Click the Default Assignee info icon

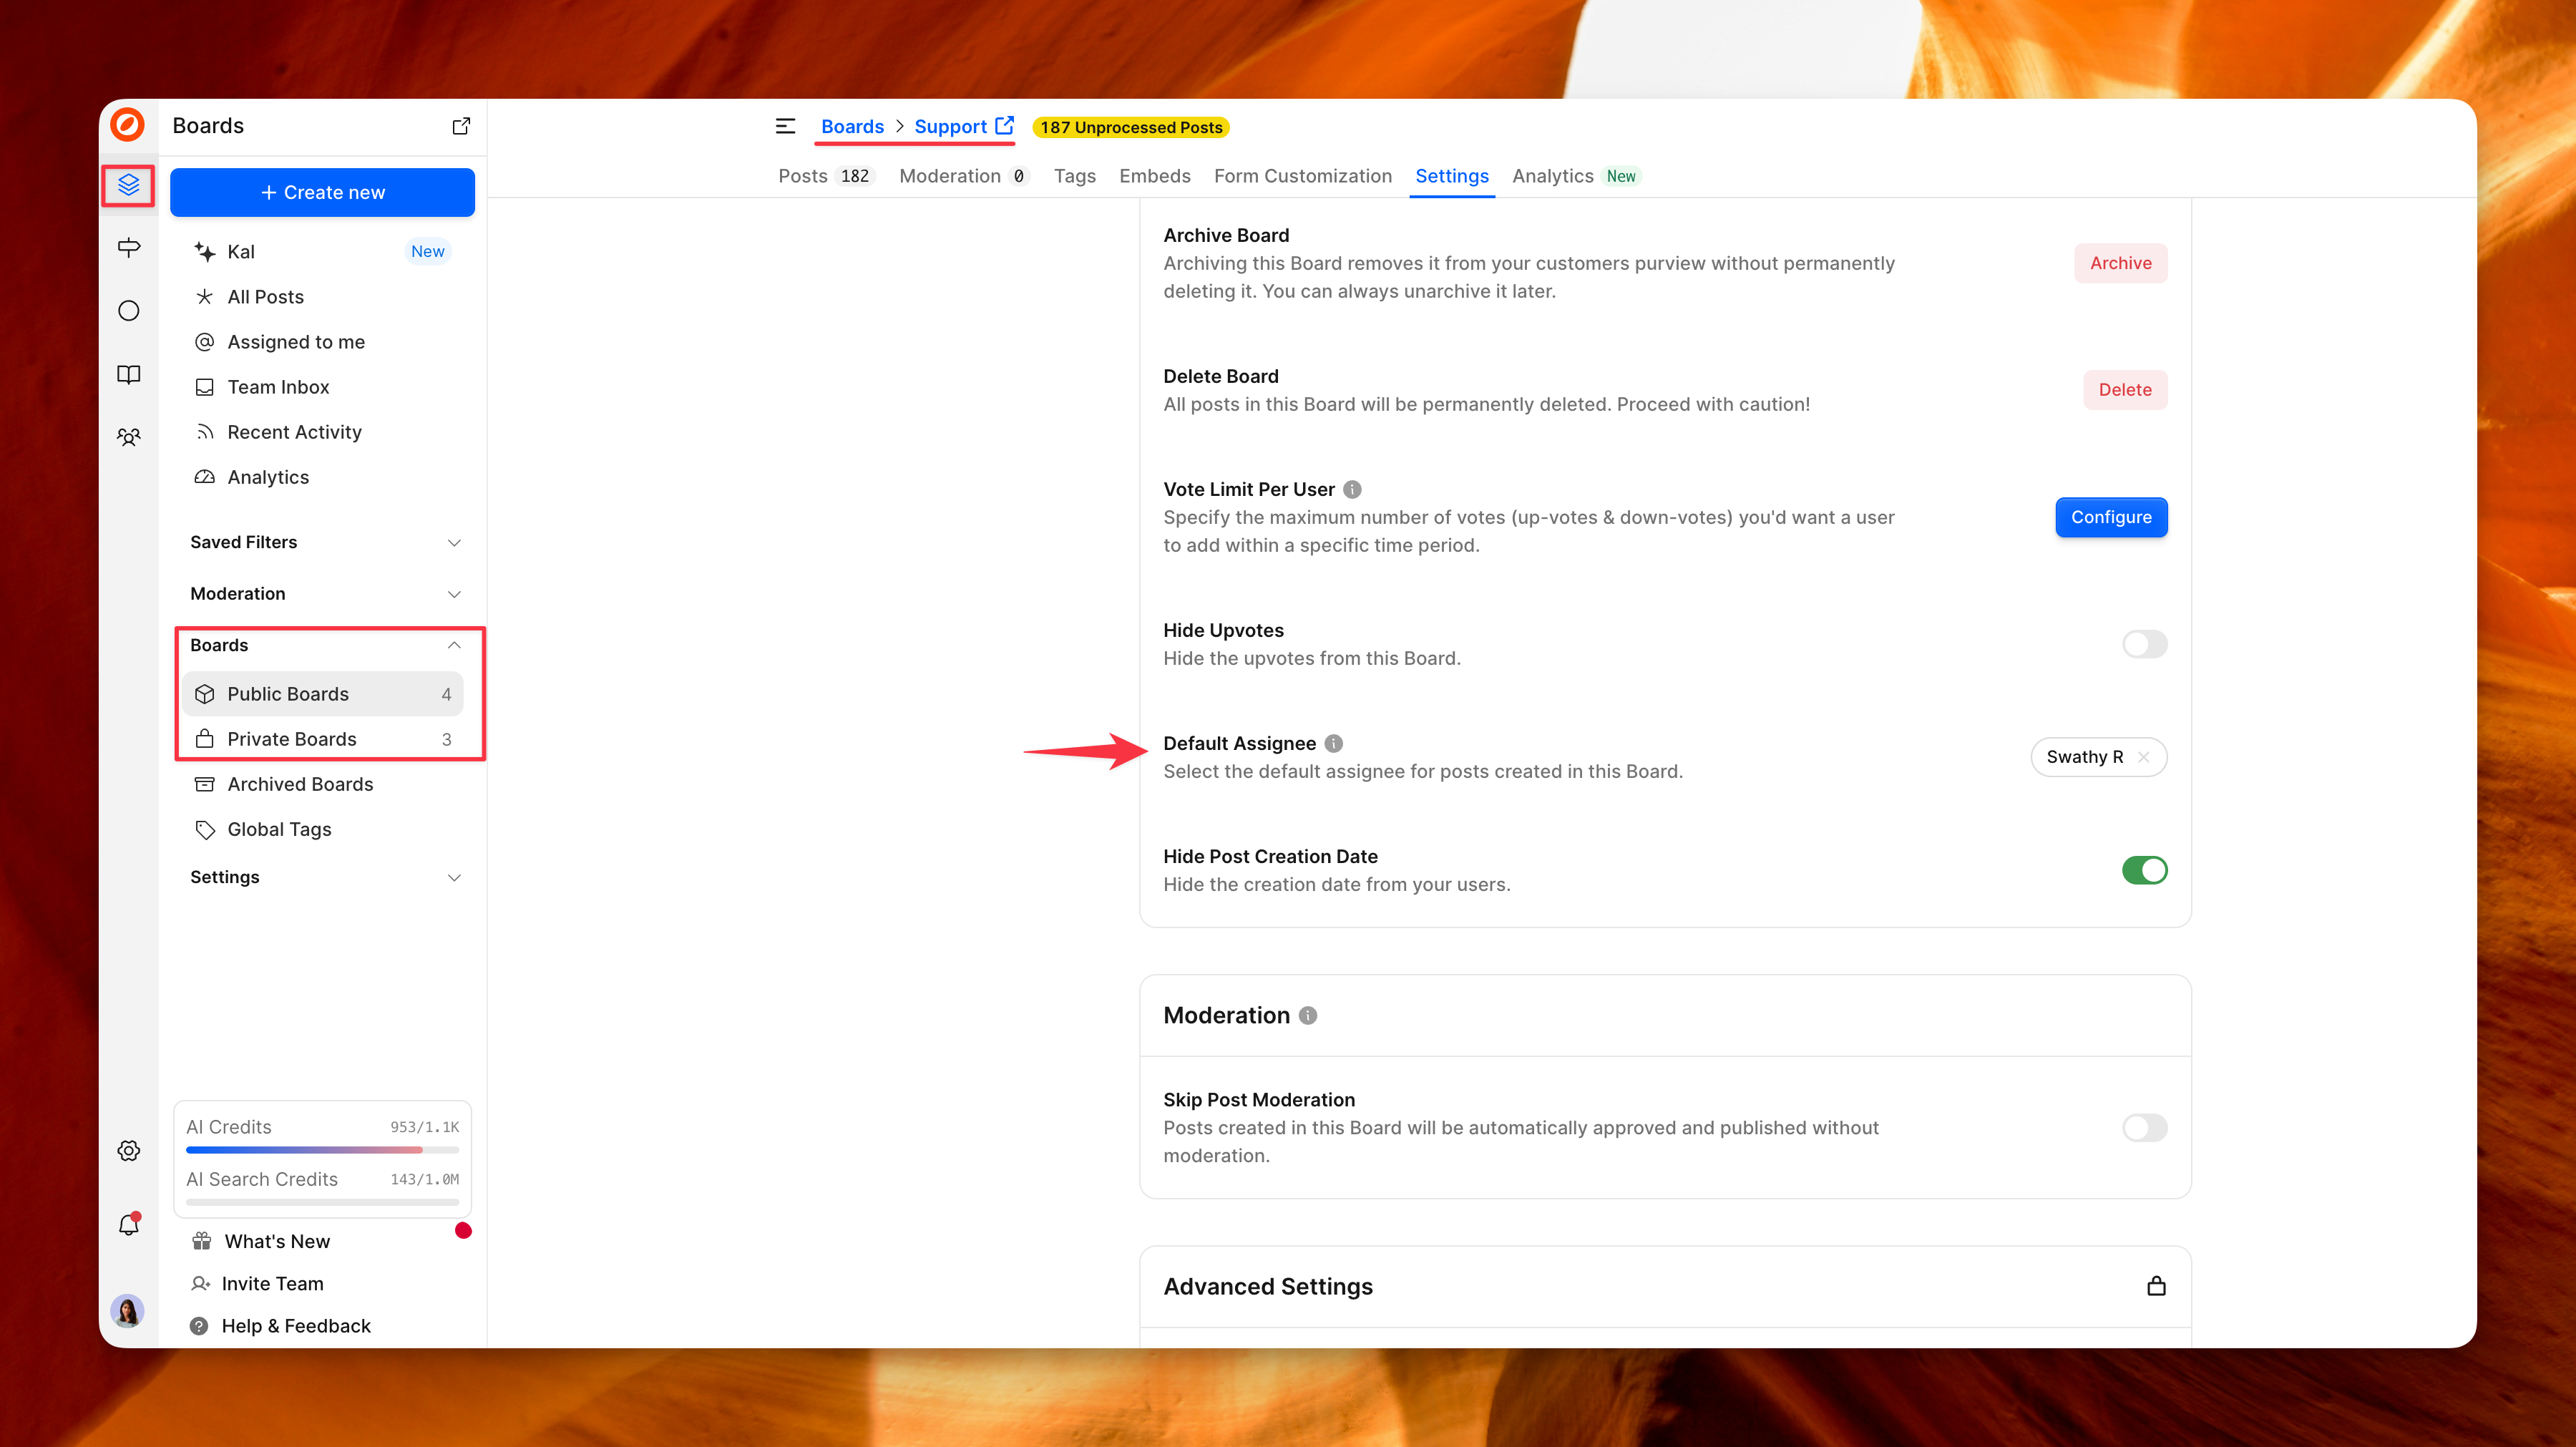(1333, 743)
